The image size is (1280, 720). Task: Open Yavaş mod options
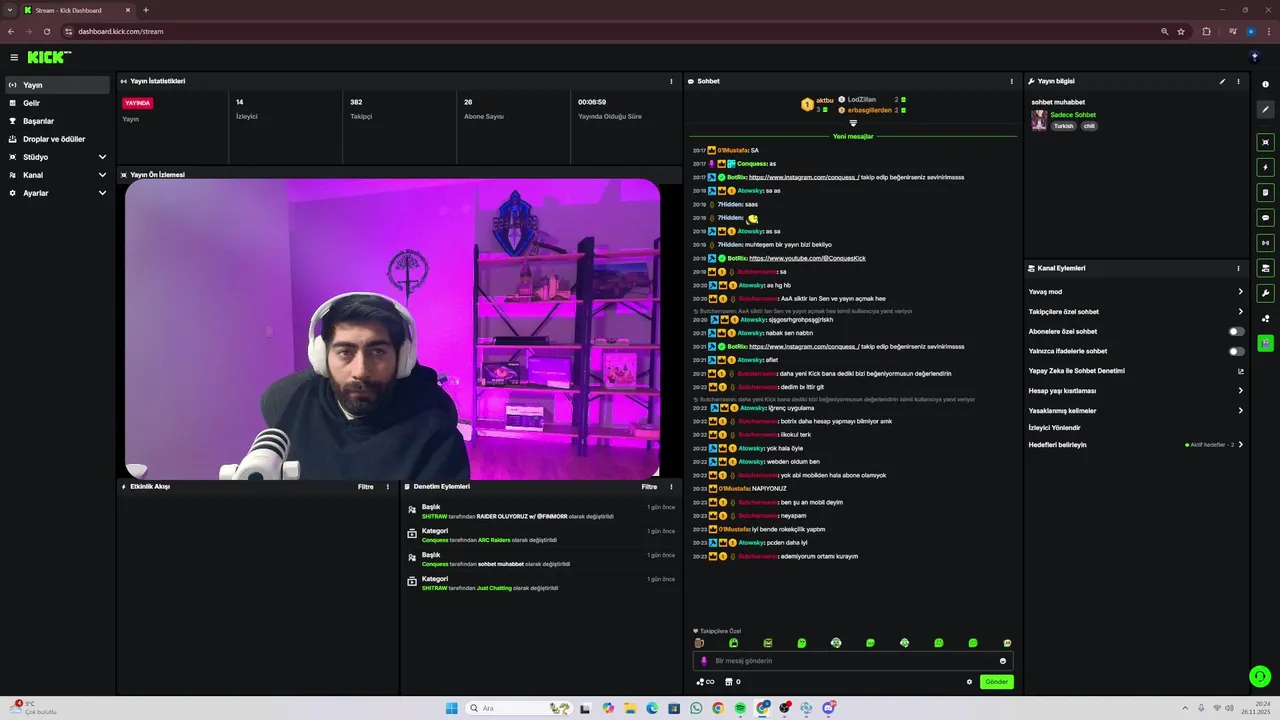(x=1136, y=292)
